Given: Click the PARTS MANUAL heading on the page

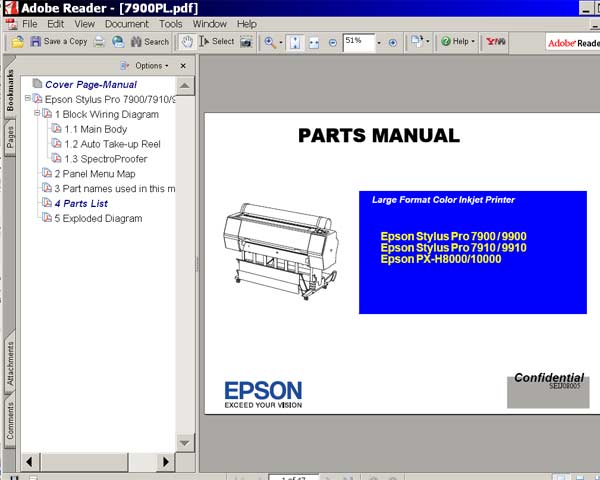Looking at the screenshot, I should 379,136.
